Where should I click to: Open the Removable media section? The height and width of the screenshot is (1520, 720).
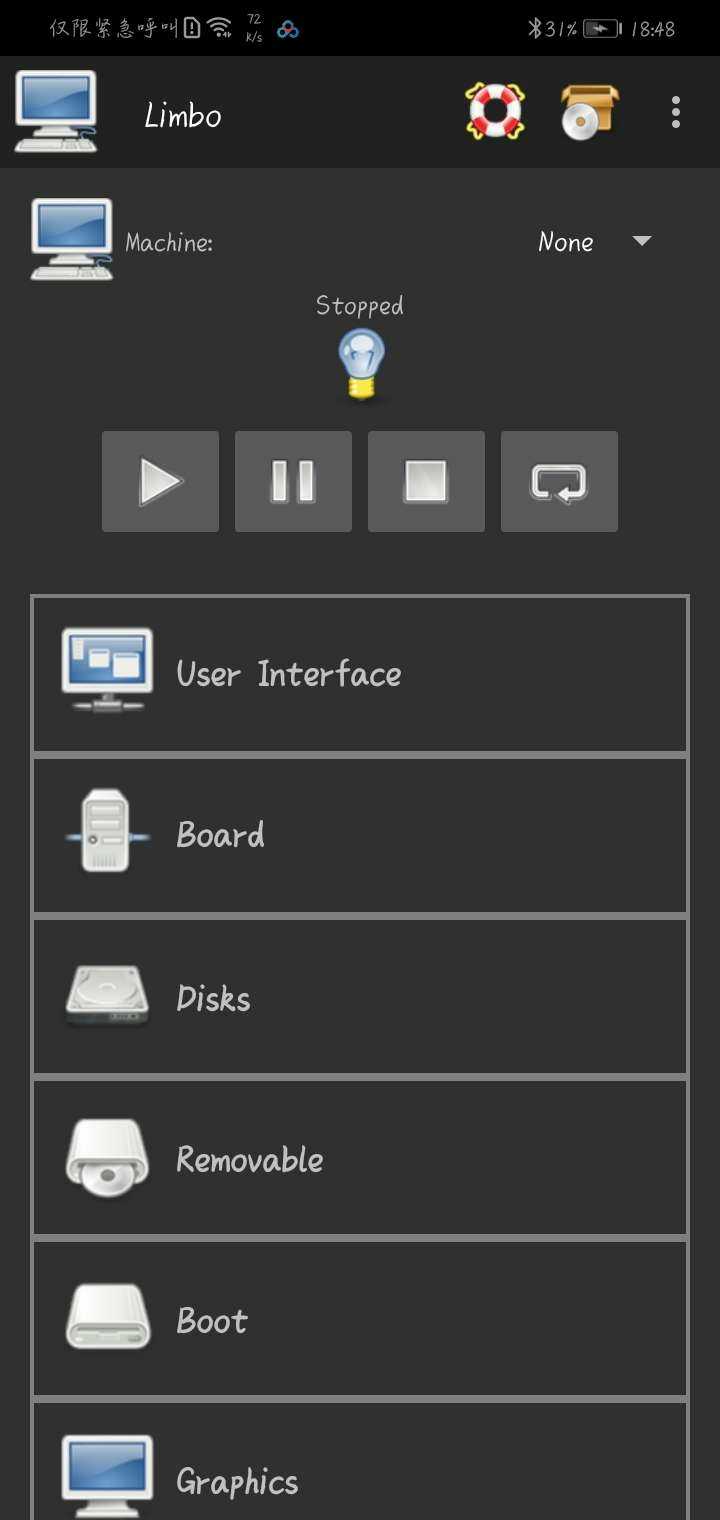pos(360,1159)
